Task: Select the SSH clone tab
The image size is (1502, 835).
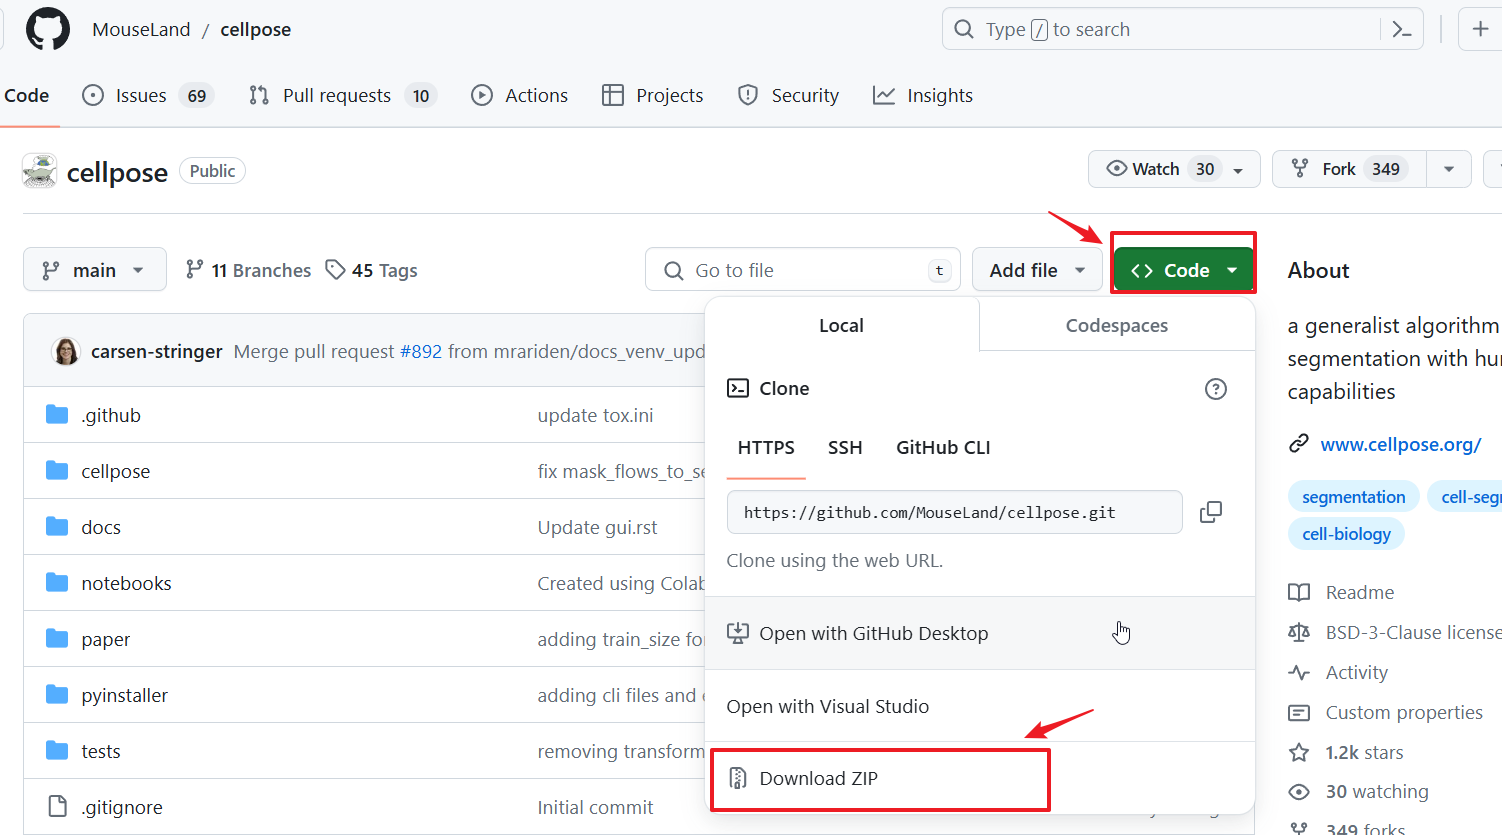Action: tap(844, 447)
